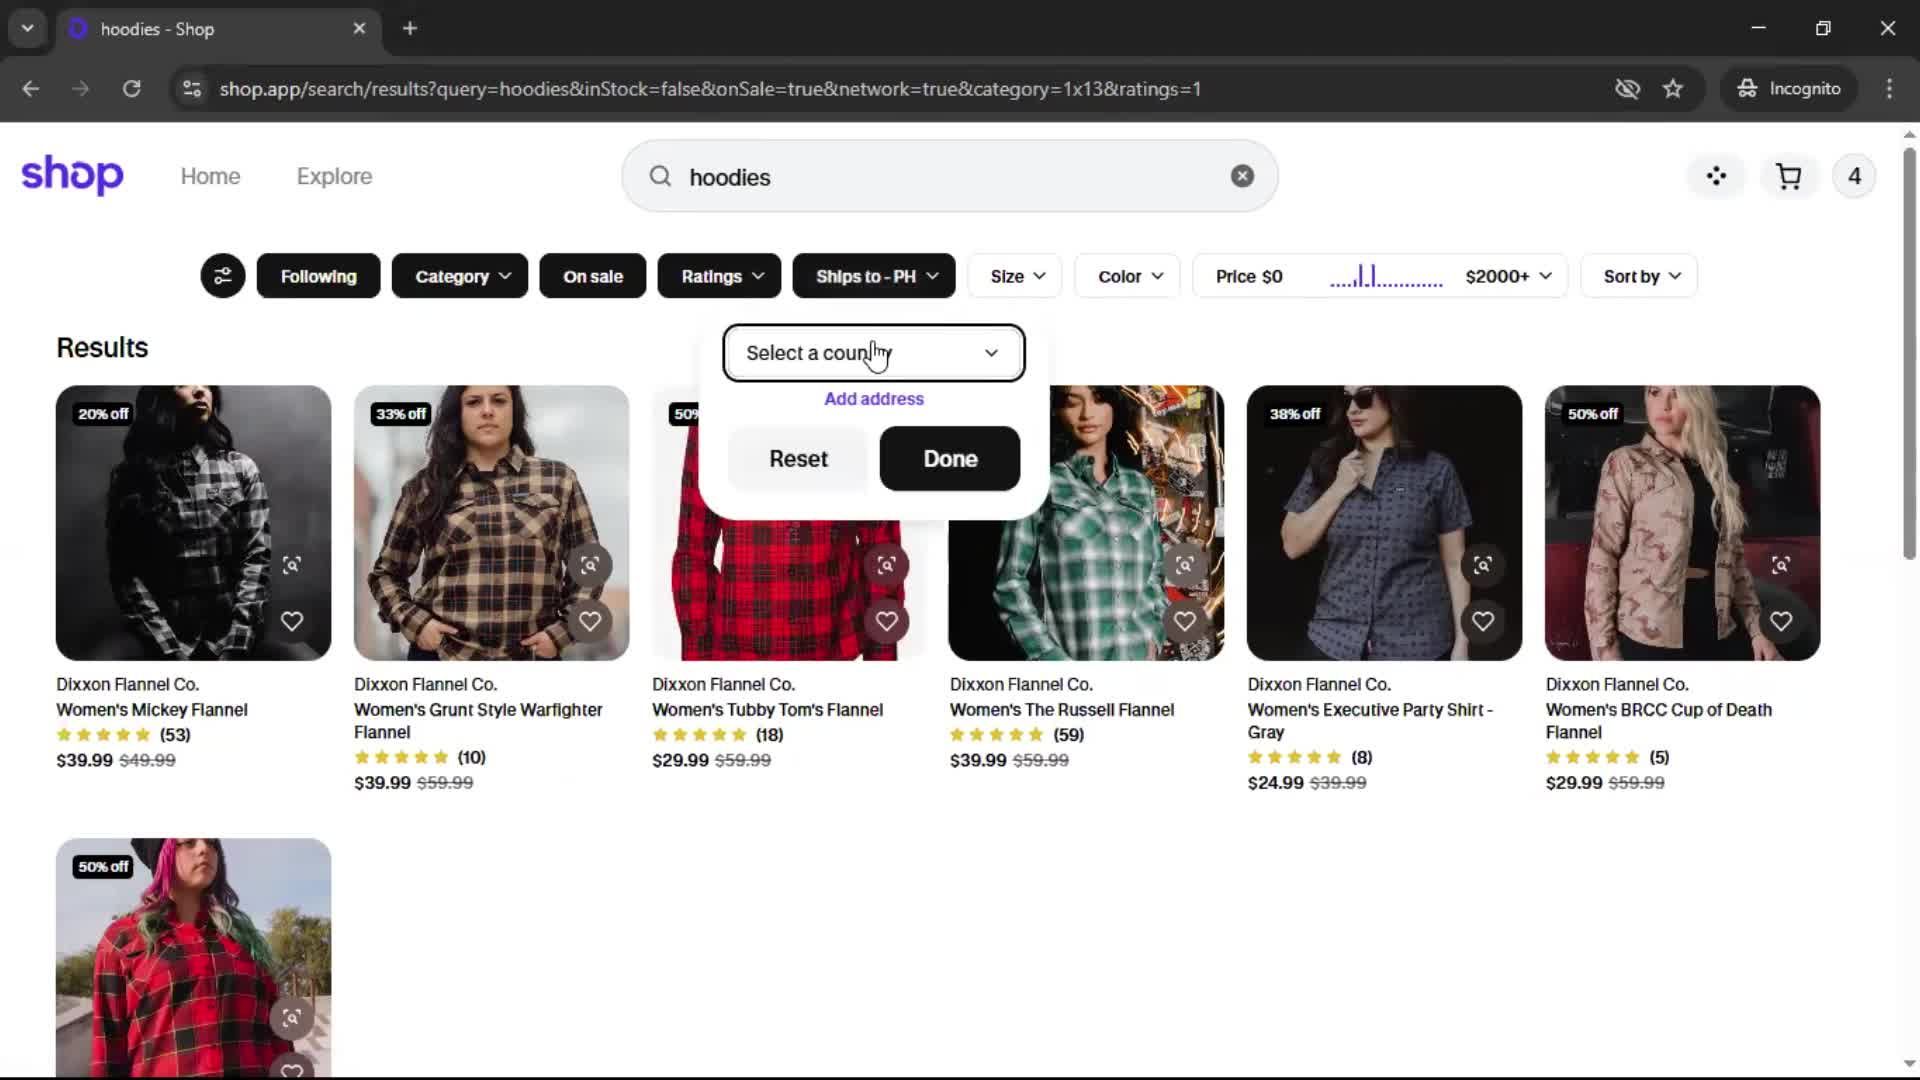Click the sparkle assistant icon in header
Viewport: 1920px width, 1080px height.
[x=1716, y=177]
